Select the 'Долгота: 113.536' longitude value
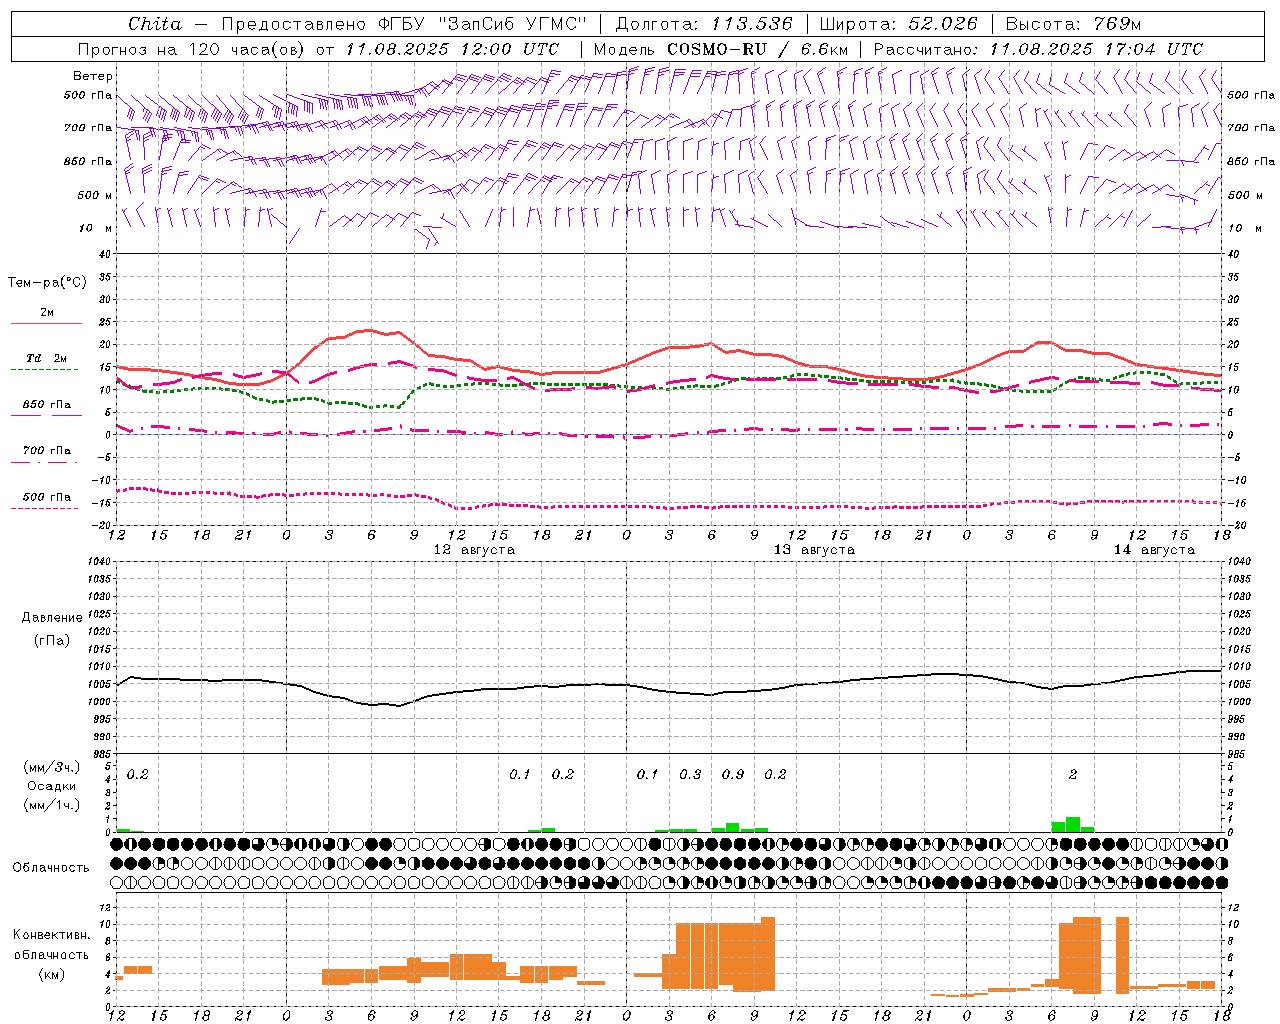The image size is (1280, 1024). (x=704, y=24)
